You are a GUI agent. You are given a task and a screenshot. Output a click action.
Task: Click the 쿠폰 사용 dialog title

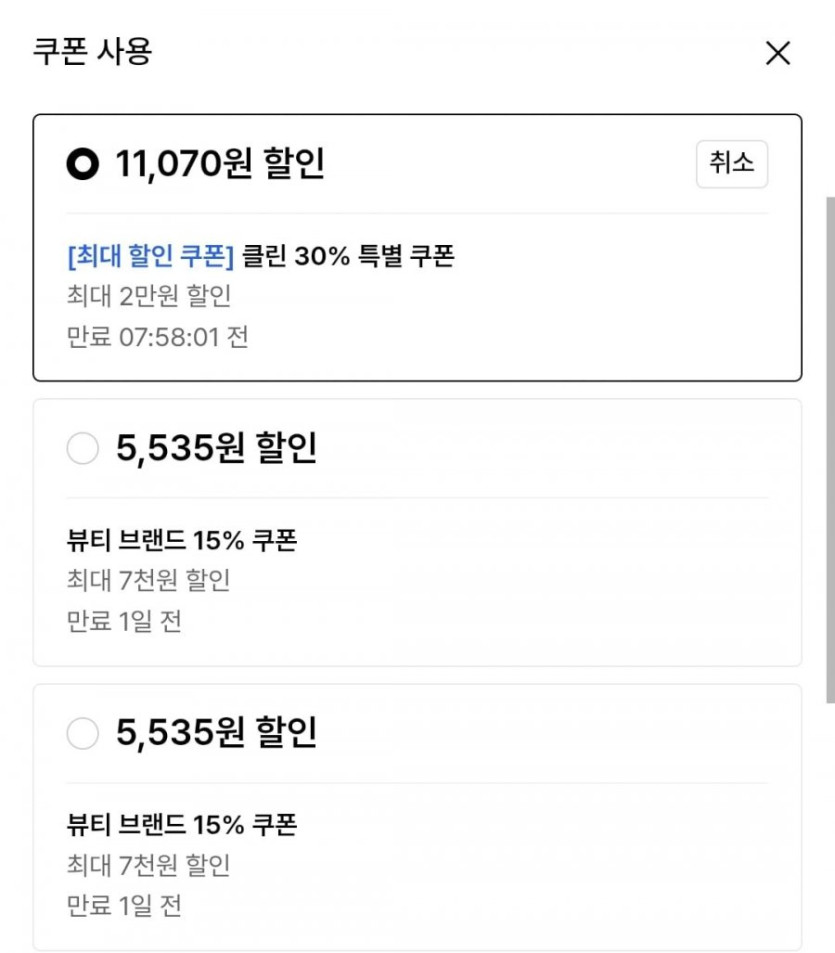click(x=92, y=51)
